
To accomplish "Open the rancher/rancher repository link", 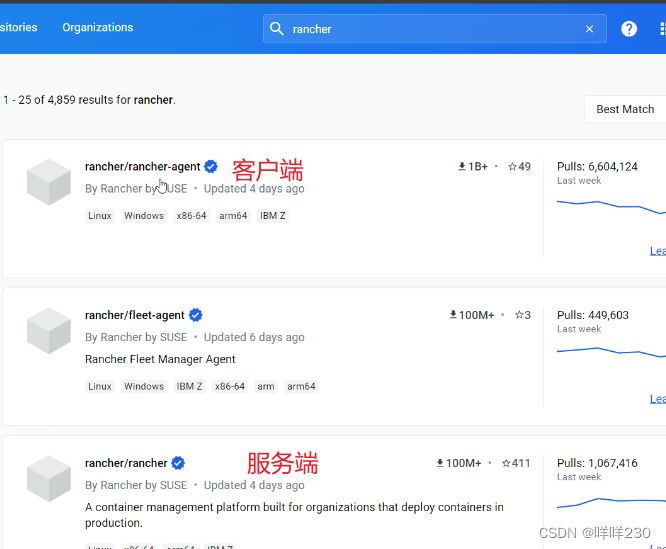I will point(126,463).
